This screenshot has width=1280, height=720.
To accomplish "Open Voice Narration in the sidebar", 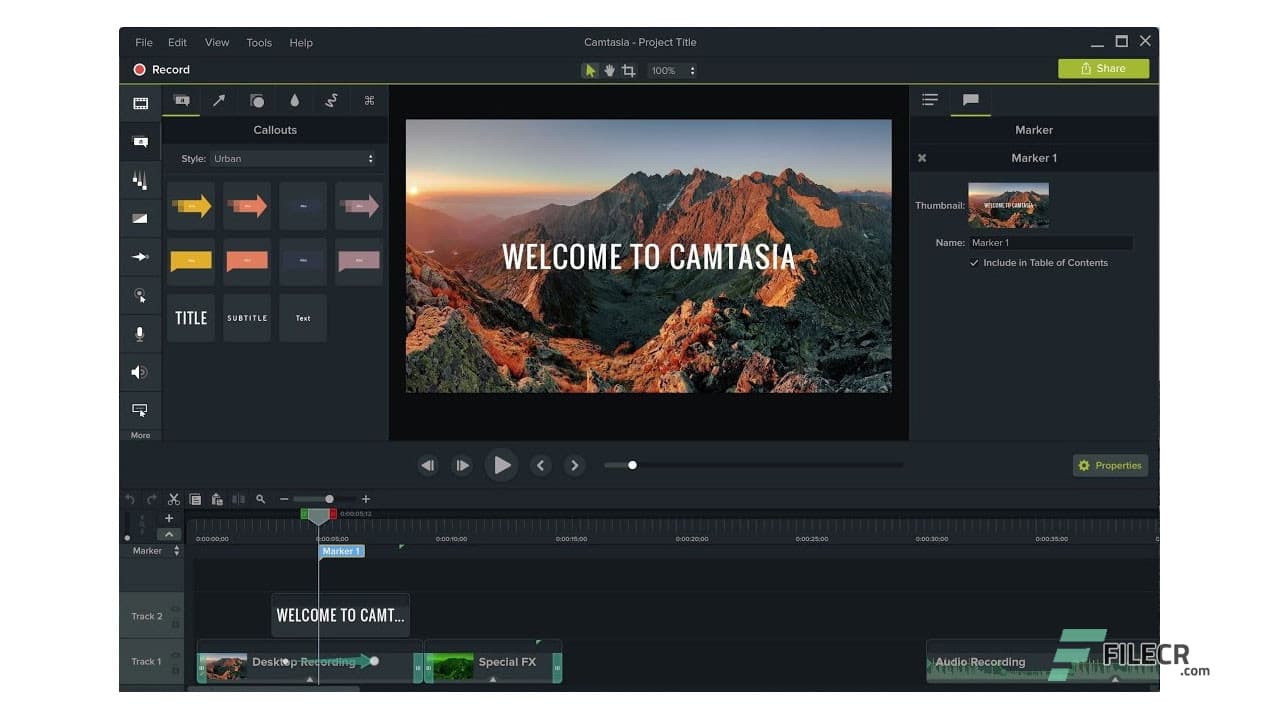I will click(140, 333).
